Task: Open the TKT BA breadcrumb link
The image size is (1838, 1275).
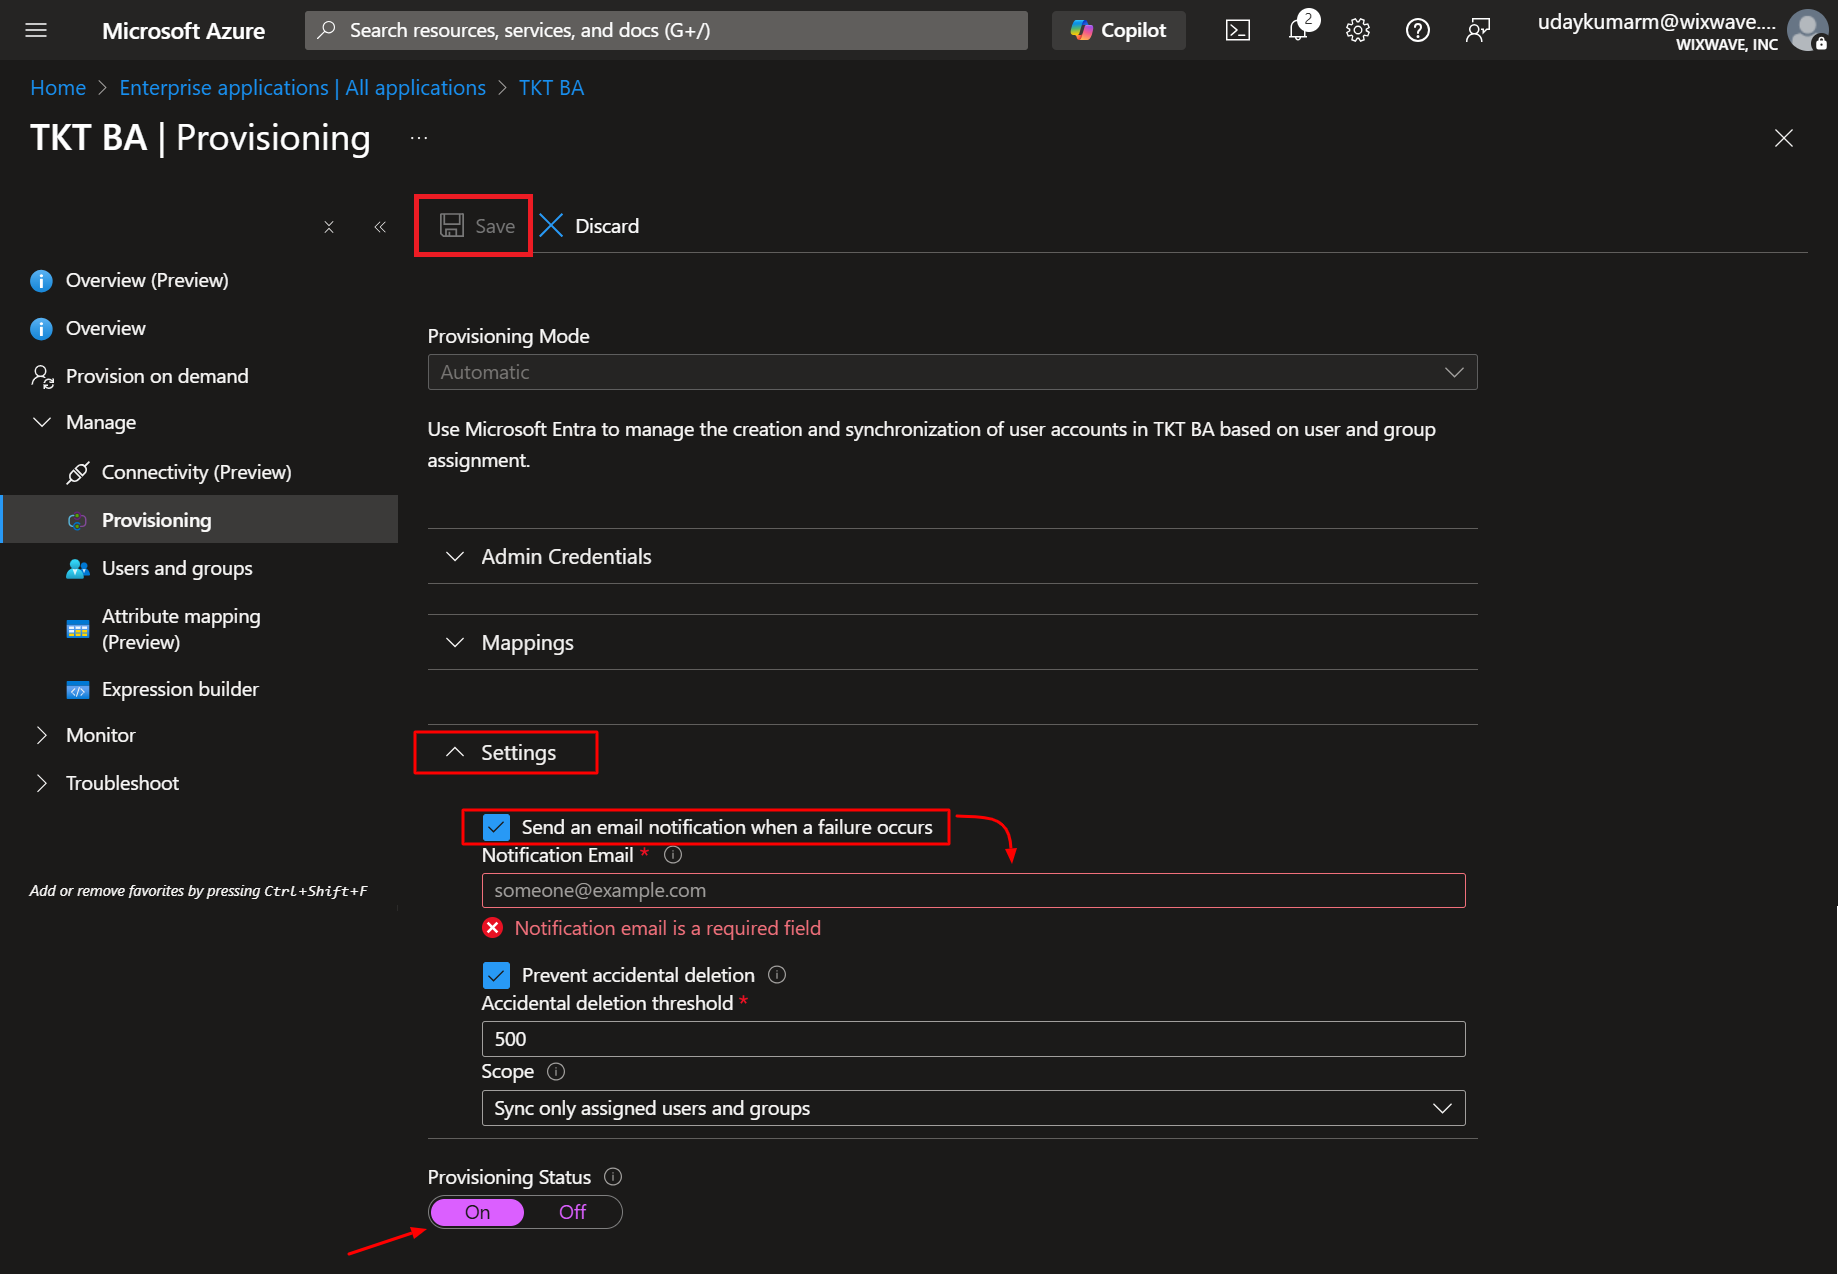Action: 551,88
